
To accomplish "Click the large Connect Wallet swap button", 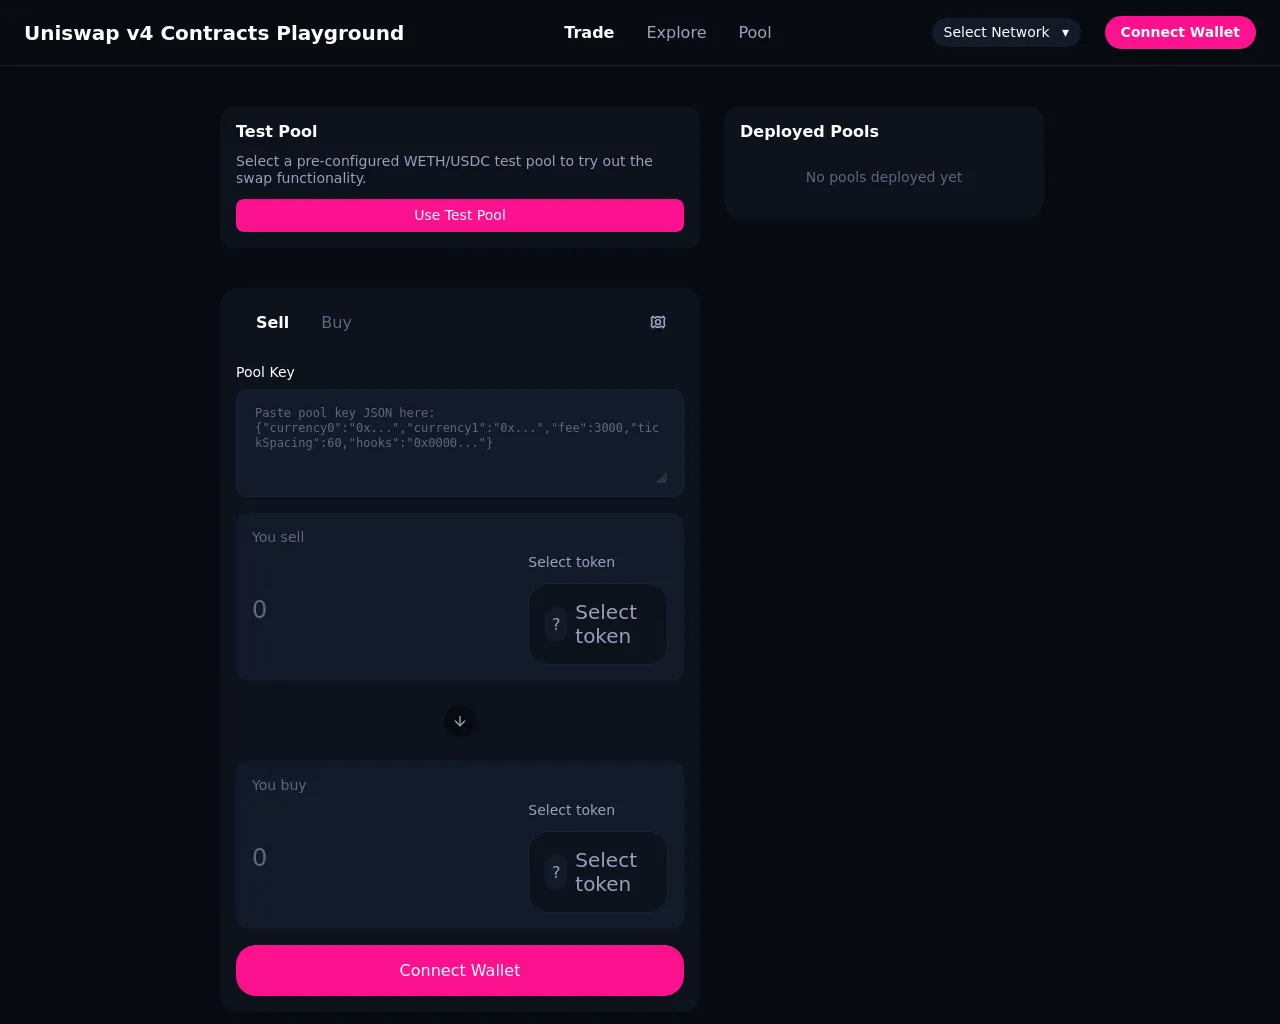I will click(x=460, y=970).
